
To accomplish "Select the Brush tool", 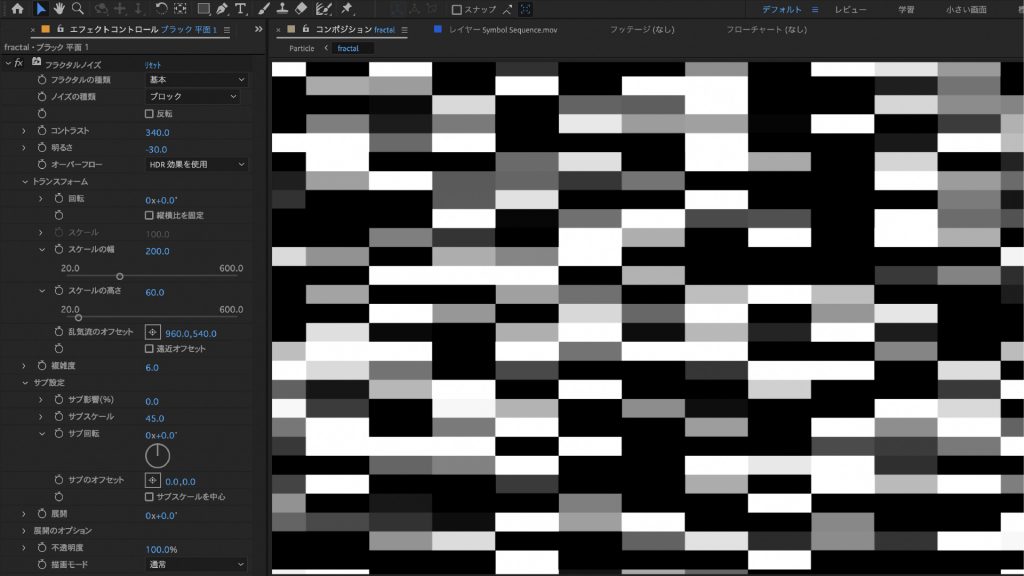I will pos(263,9).
